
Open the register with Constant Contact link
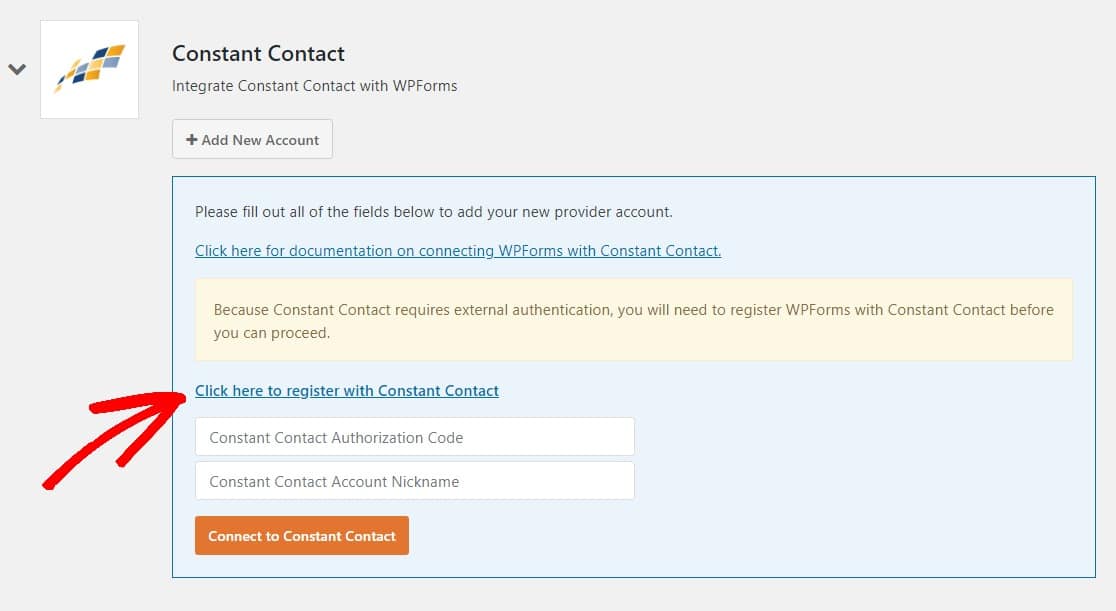tap(347, 391)
